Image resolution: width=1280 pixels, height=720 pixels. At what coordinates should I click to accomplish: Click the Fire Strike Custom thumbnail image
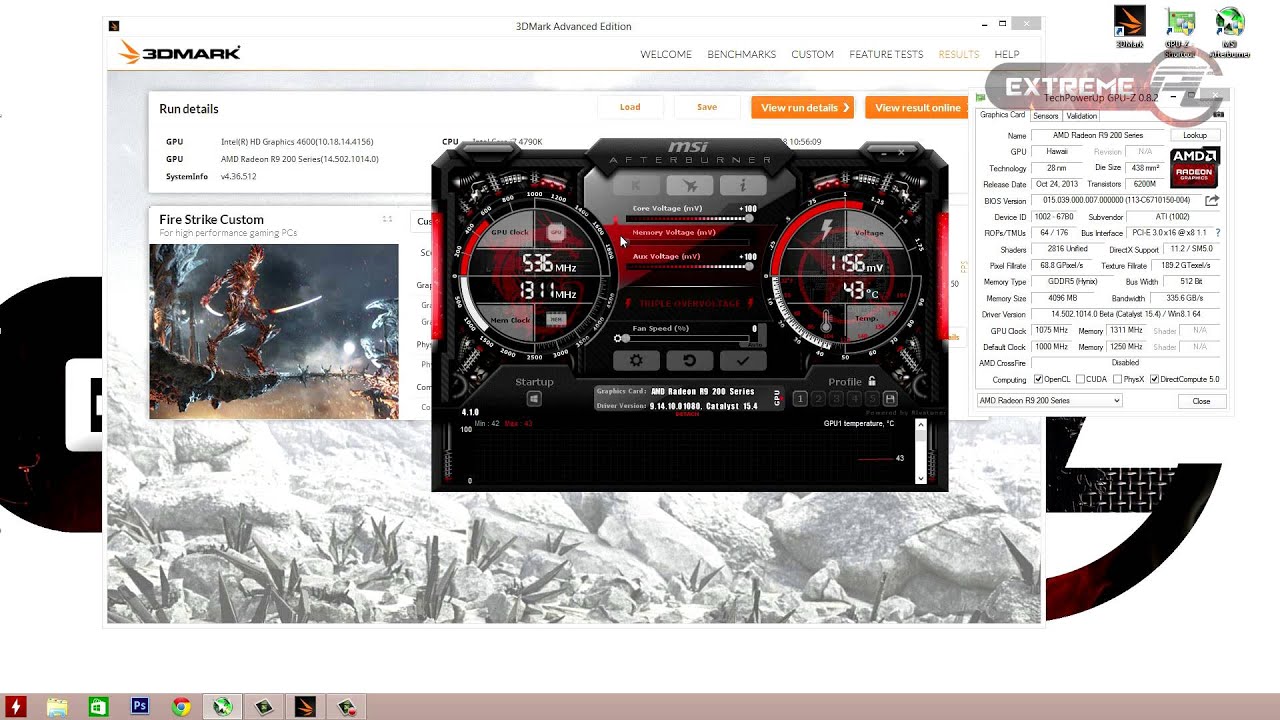(x=274, y=331)
